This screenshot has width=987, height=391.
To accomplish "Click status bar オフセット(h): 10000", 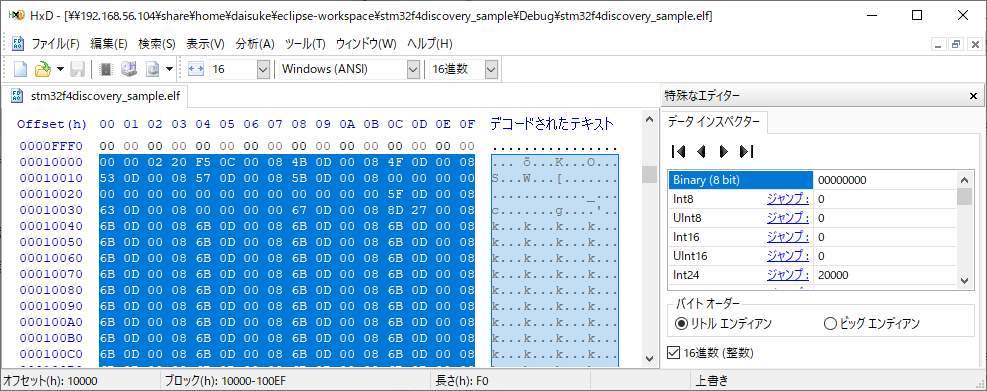I will click(x=50, y=380).
